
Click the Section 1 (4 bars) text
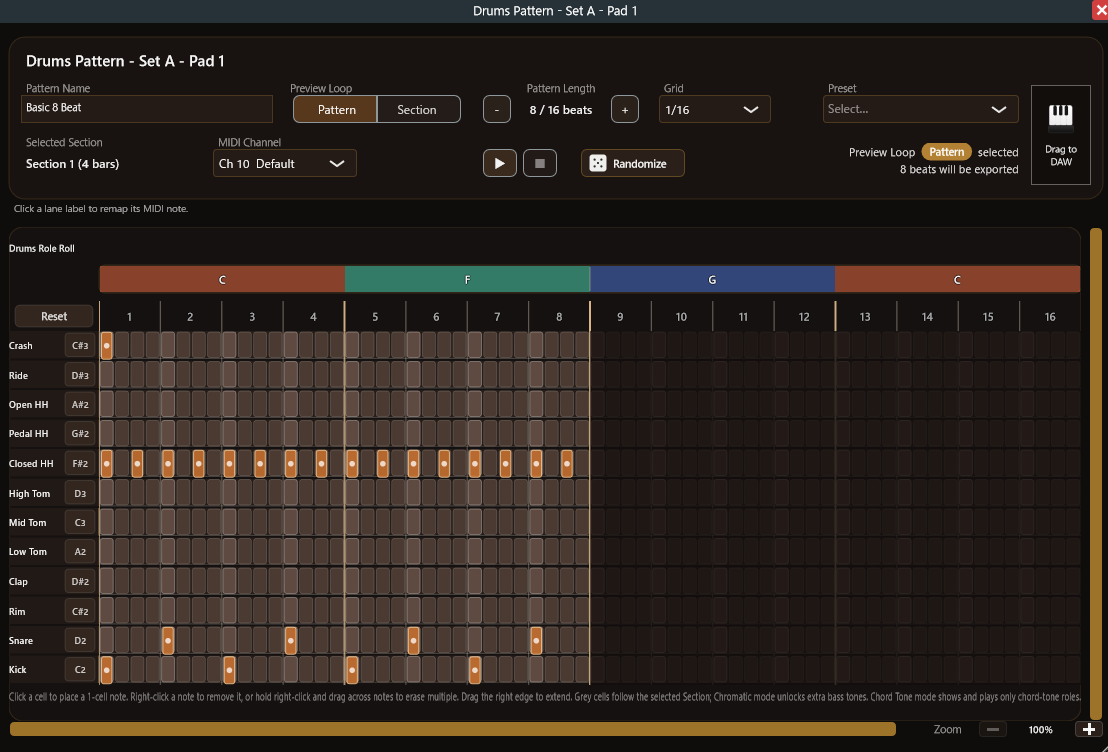tap(72, 164)
